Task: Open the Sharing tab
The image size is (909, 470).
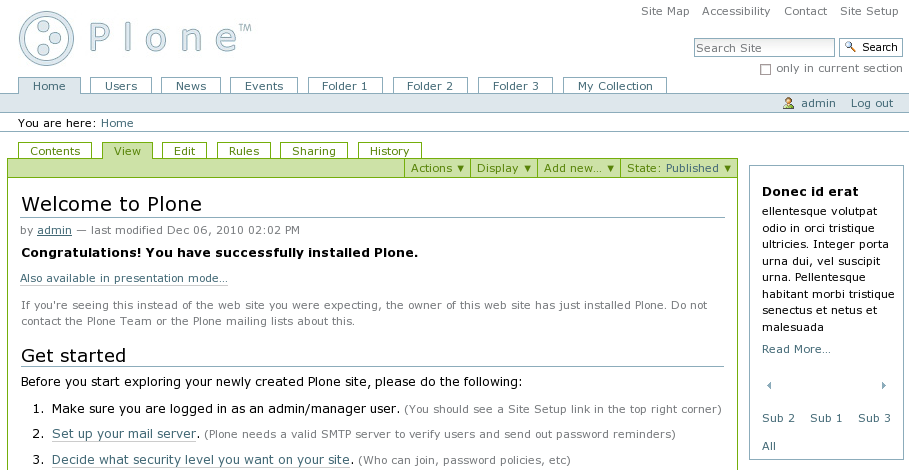Action: coord(313,151)
